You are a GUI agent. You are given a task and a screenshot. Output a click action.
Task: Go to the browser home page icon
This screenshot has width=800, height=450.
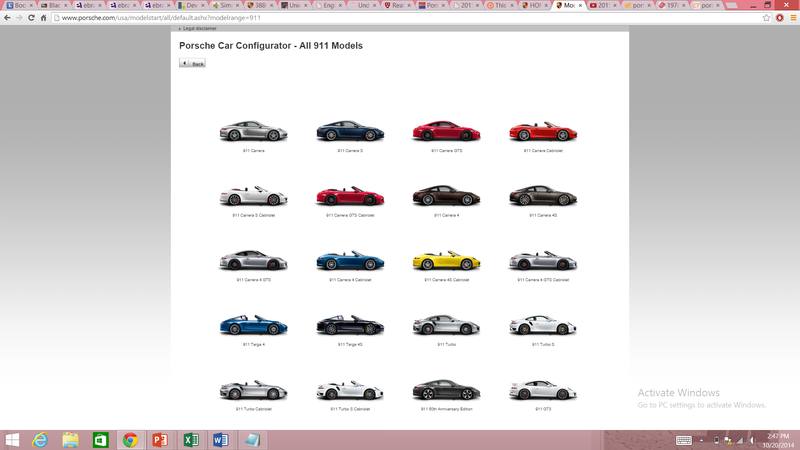click(43, 17)
